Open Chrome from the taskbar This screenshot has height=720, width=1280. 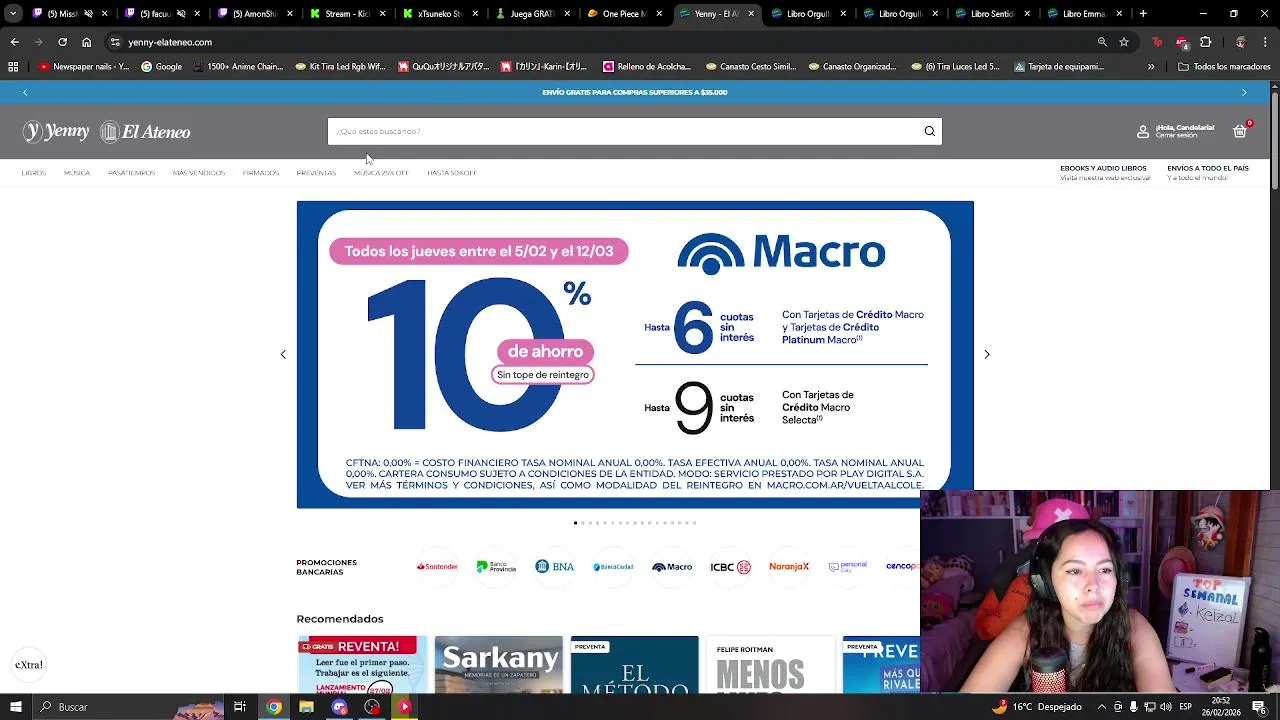click(x=273, y=707)
